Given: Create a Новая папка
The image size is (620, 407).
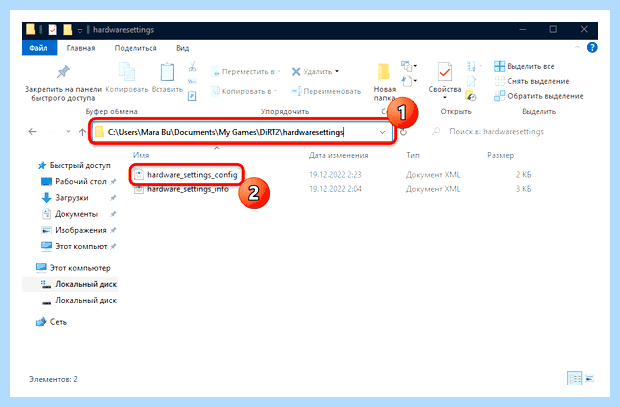Looking at the screenshot, I should click(x=384, y=82).
